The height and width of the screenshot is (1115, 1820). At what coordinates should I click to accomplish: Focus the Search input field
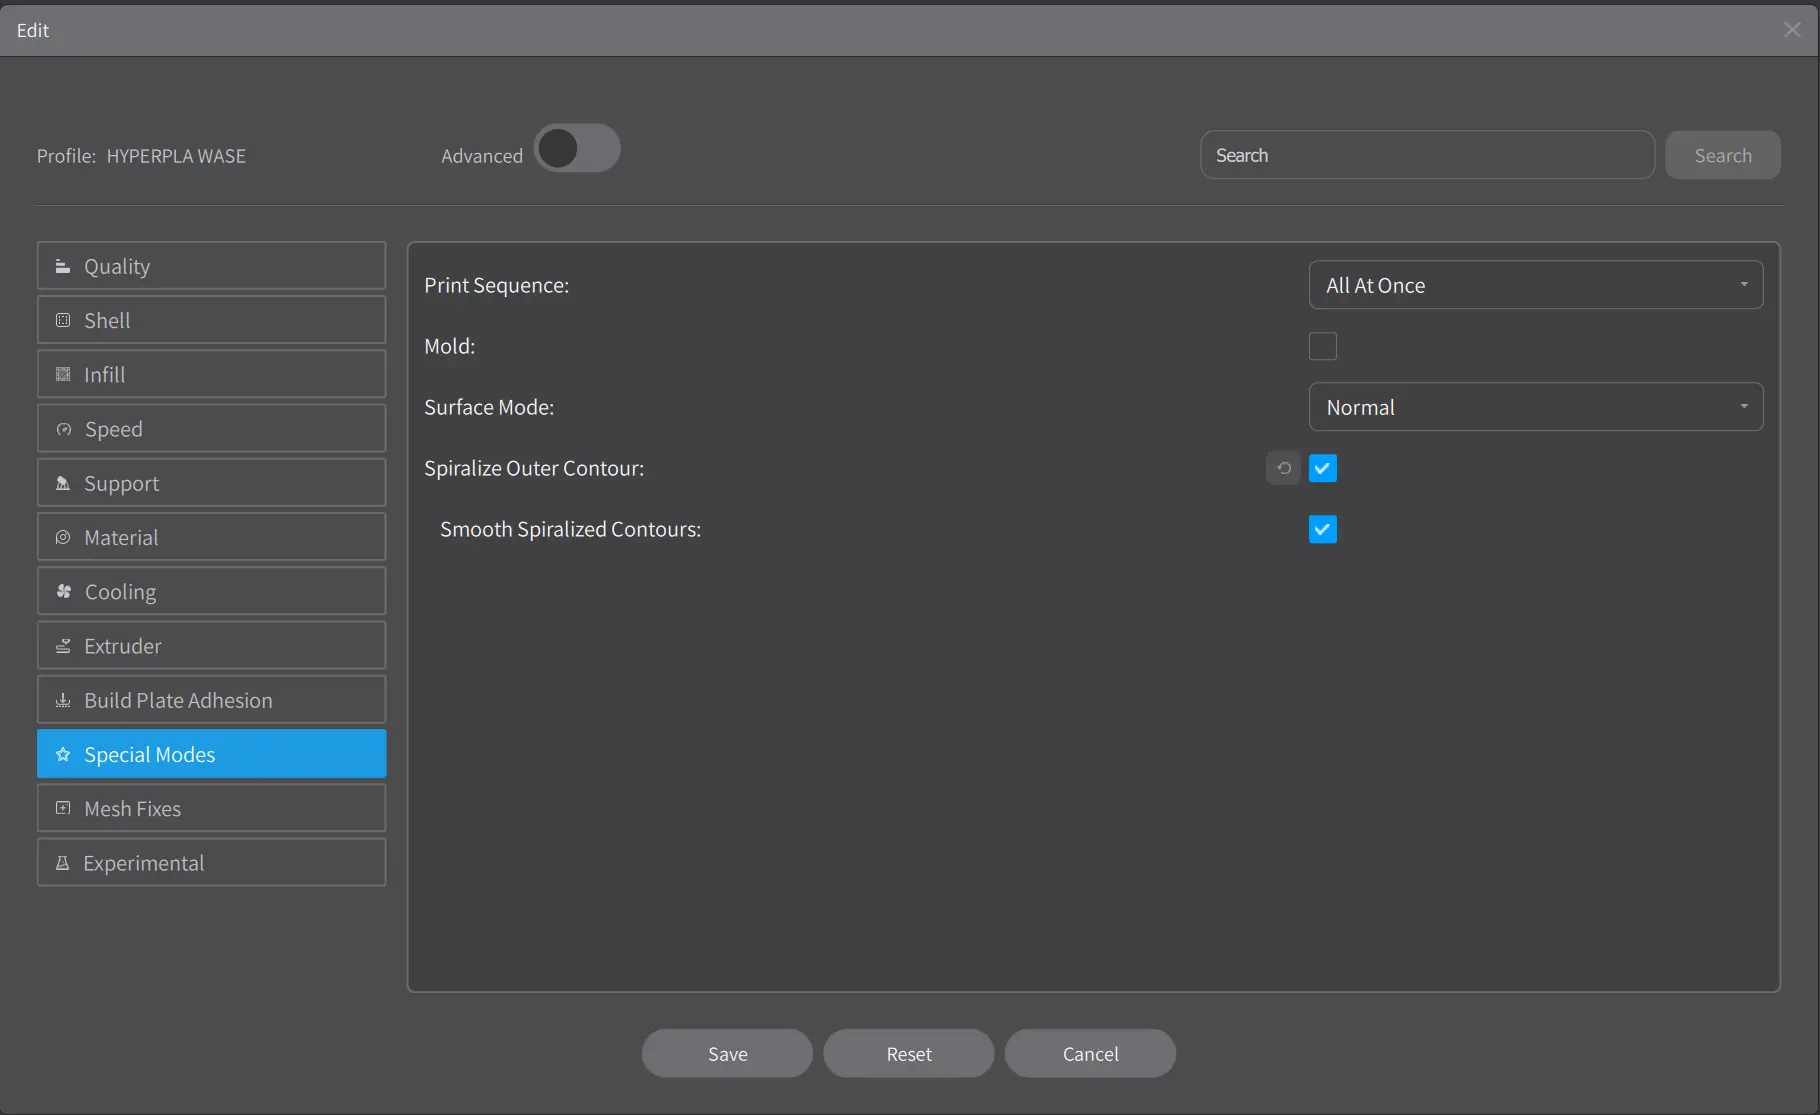click(x=1427, y=155)
